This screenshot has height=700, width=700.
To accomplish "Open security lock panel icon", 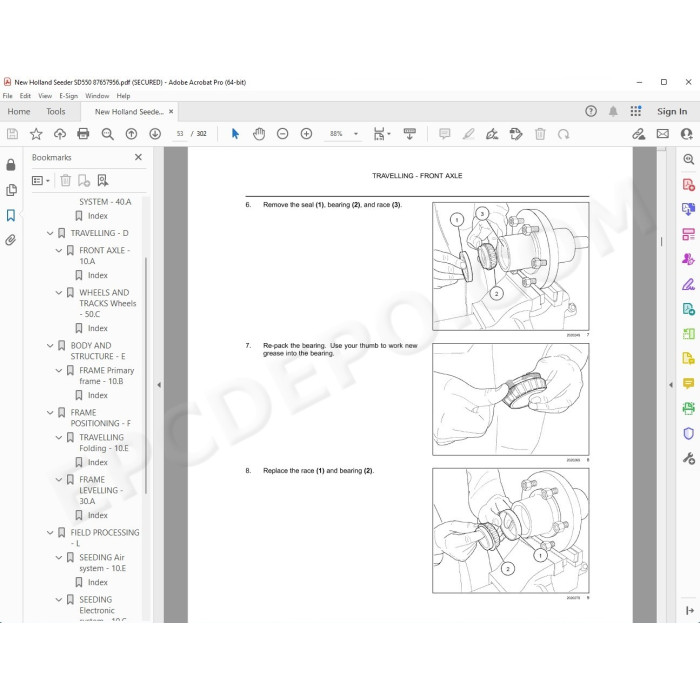I will [11, 165].
